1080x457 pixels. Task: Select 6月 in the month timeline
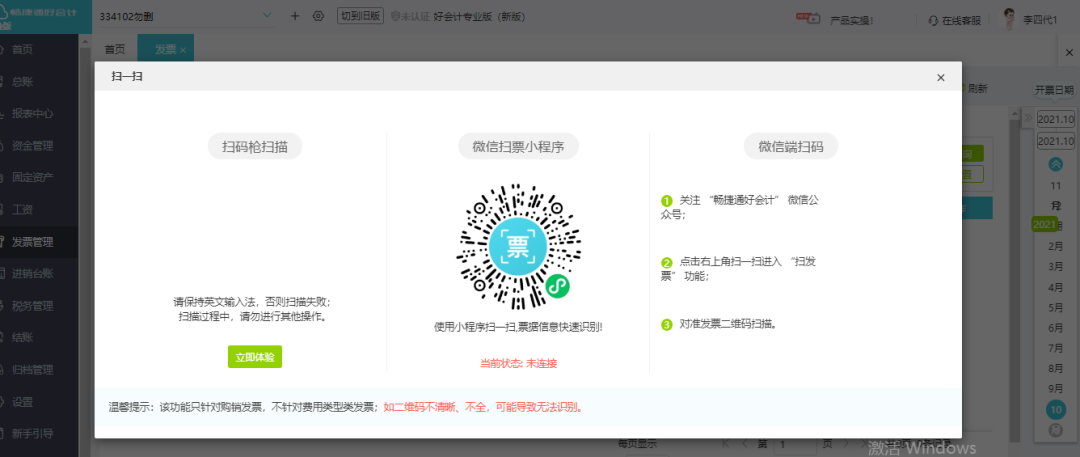1055,327
